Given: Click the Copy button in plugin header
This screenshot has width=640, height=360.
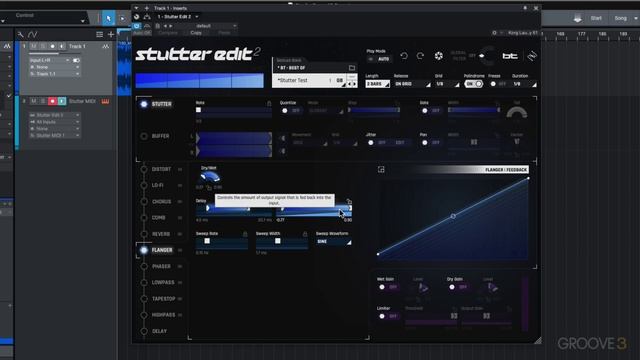Looking at the screenshot, I should tap(196, 33).
